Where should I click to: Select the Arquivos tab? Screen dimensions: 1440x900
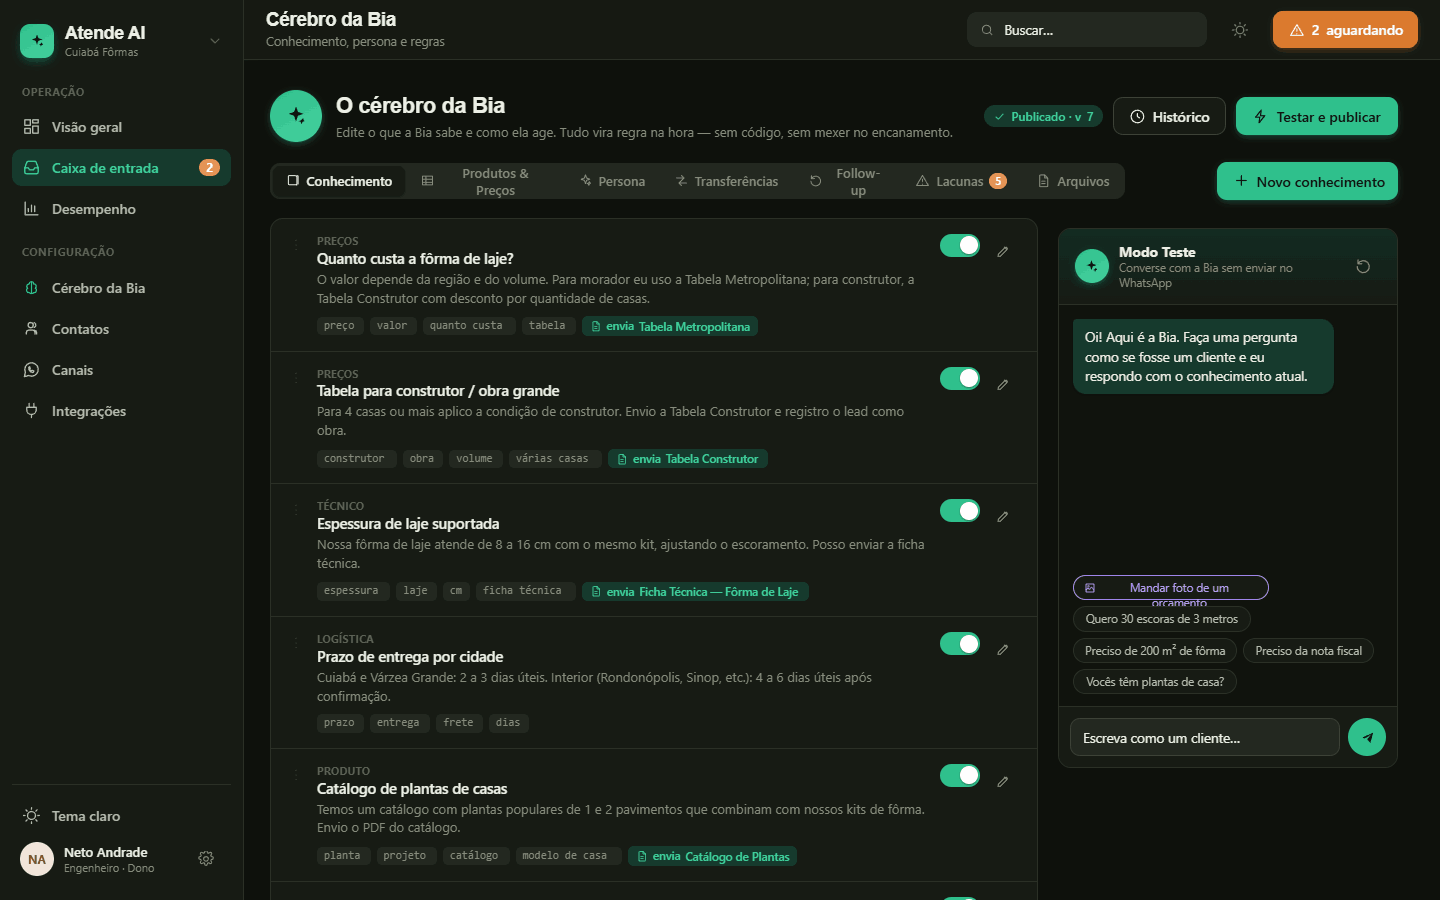pos(1074,181)
